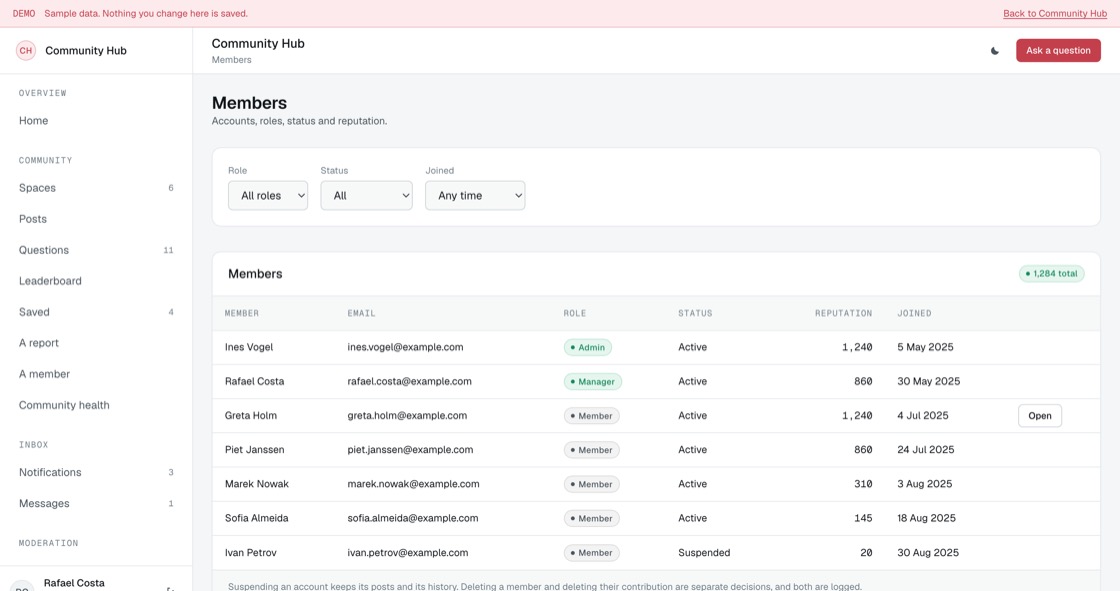Open Leaderboard in the sidebar
Image resolution: width=1120 pixels, height=591 pixels.
(96, 281)
